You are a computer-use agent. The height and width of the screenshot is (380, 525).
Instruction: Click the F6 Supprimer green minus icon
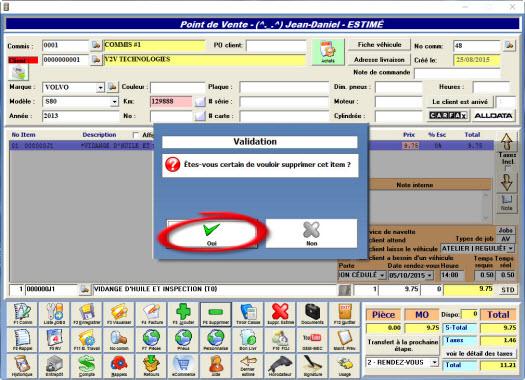click(216, 314)
